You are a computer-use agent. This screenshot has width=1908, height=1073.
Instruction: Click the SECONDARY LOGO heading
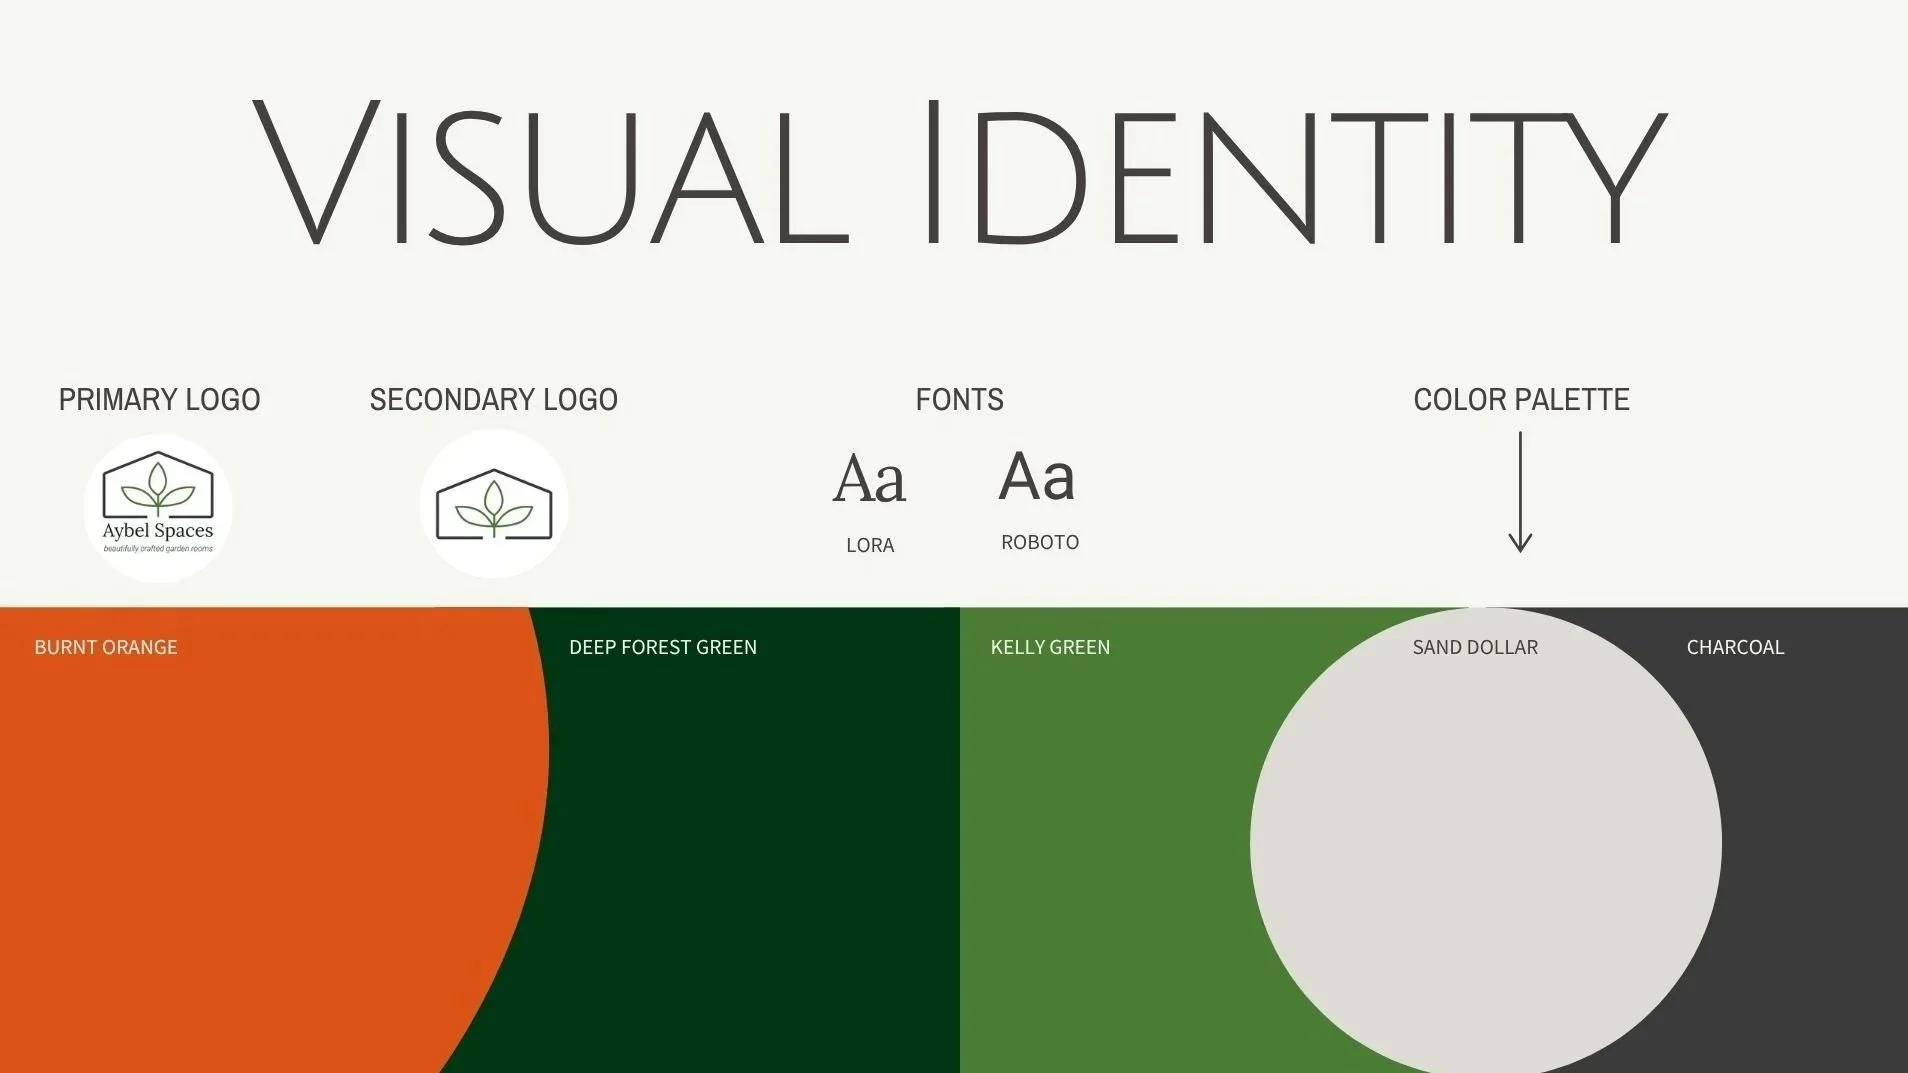pos(494,400)
